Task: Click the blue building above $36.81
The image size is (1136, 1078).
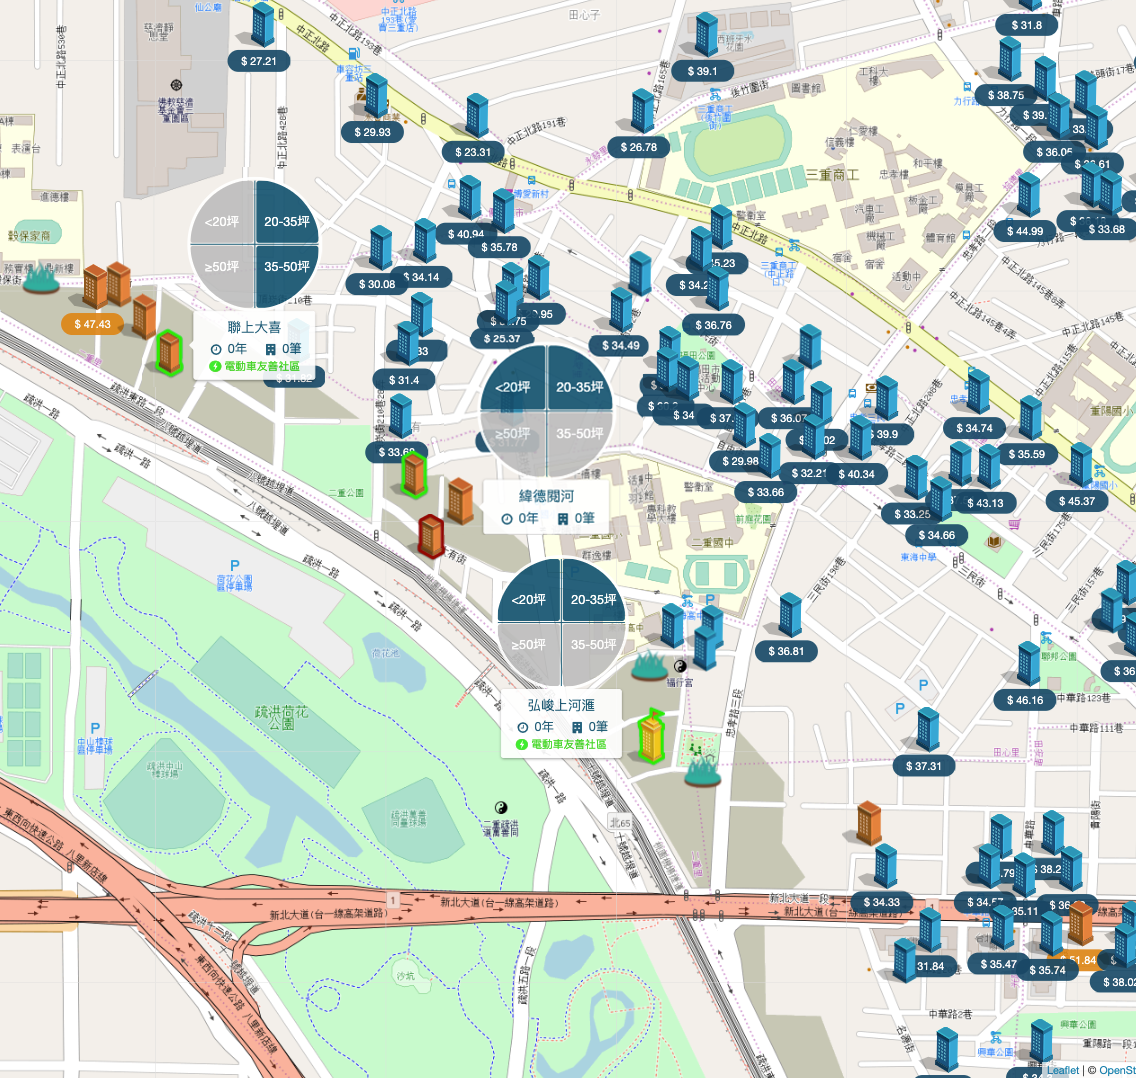Action: [790, 614]
